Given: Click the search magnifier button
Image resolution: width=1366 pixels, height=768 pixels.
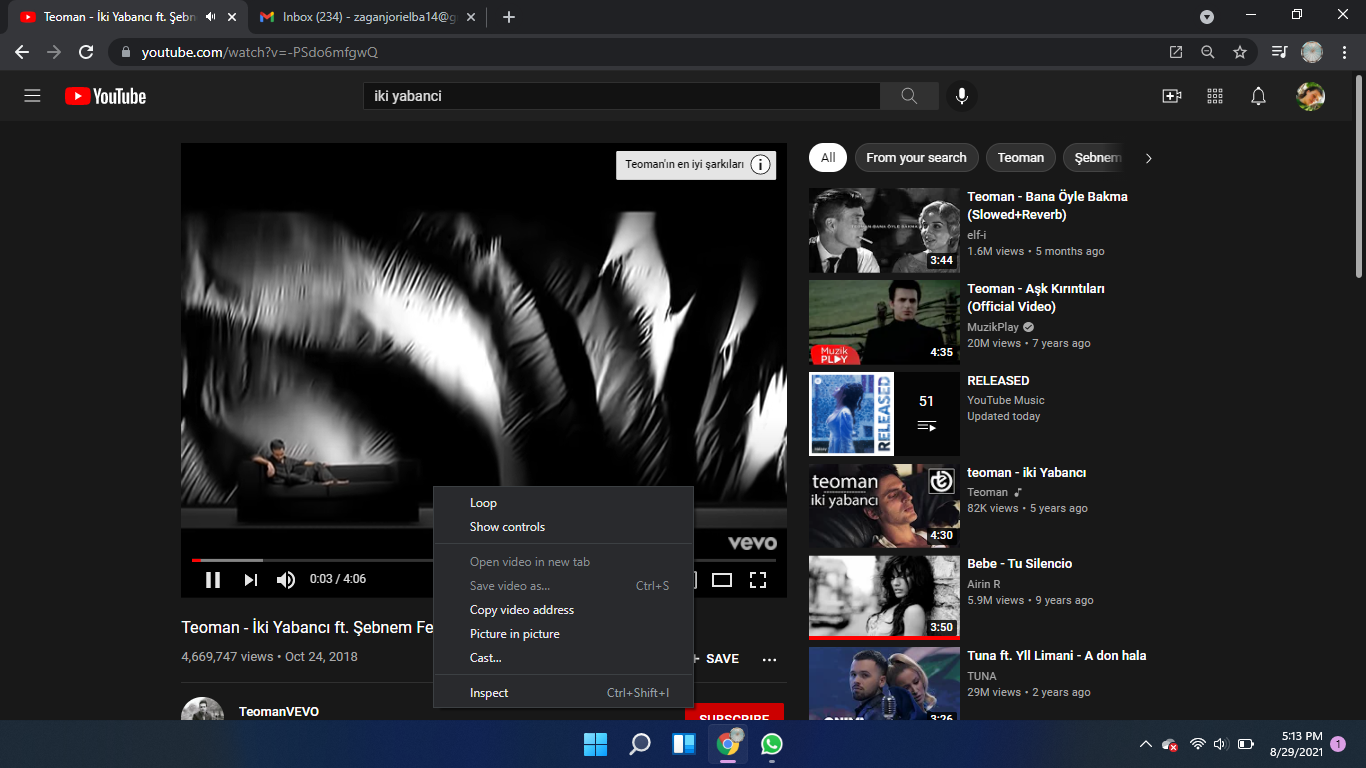Looking at the screenshot, I should pyautogui.click(x=909, y=96).
